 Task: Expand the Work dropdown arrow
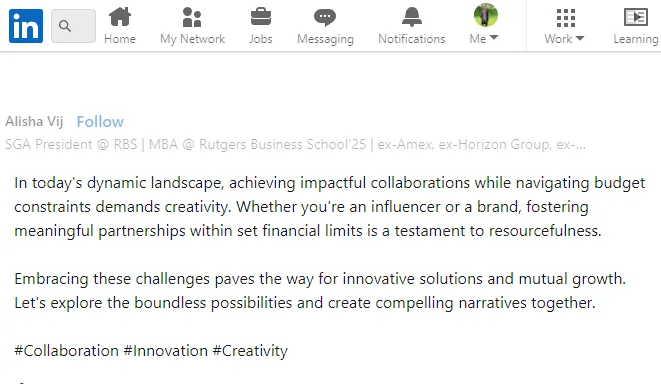coord(580,38)
